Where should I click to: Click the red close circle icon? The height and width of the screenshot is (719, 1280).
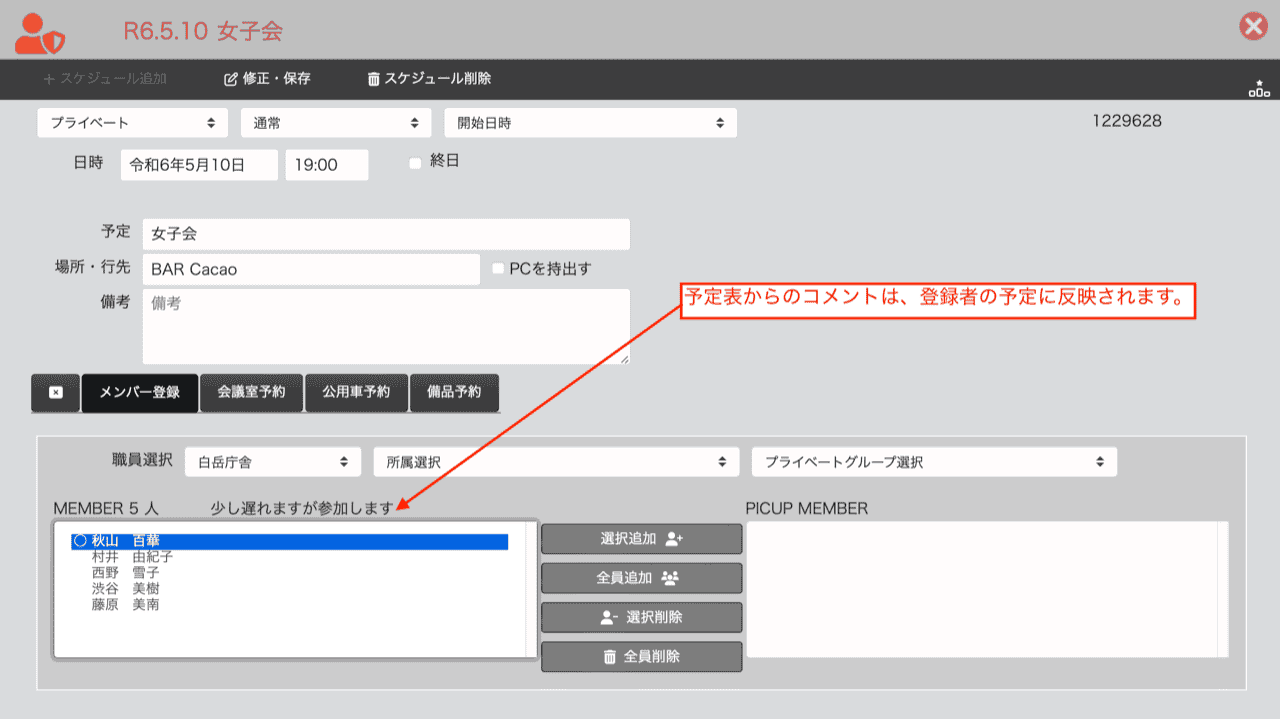pos(1253,27)
